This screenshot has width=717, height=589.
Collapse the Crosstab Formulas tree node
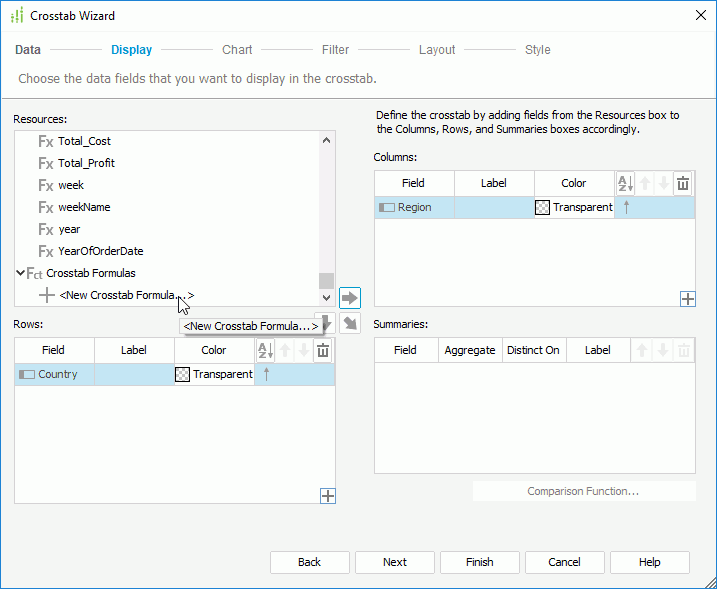pyautogui.click(x=21, y=273)
